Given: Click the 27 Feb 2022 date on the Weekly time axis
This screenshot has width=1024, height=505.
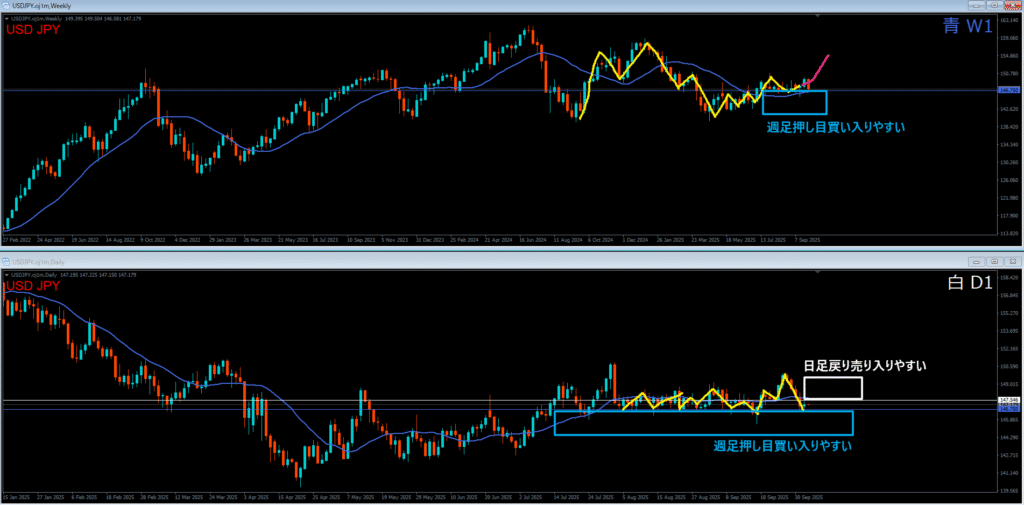Looking at the screenshot, I should click(x=16, y=240).
